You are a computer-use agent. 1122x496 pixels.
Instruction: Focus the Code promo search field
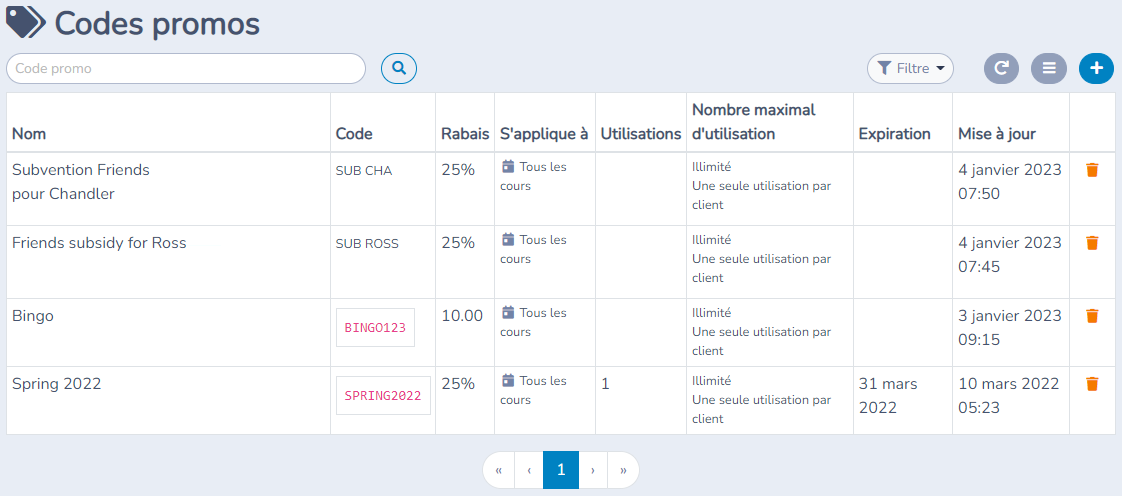(186, 69)
